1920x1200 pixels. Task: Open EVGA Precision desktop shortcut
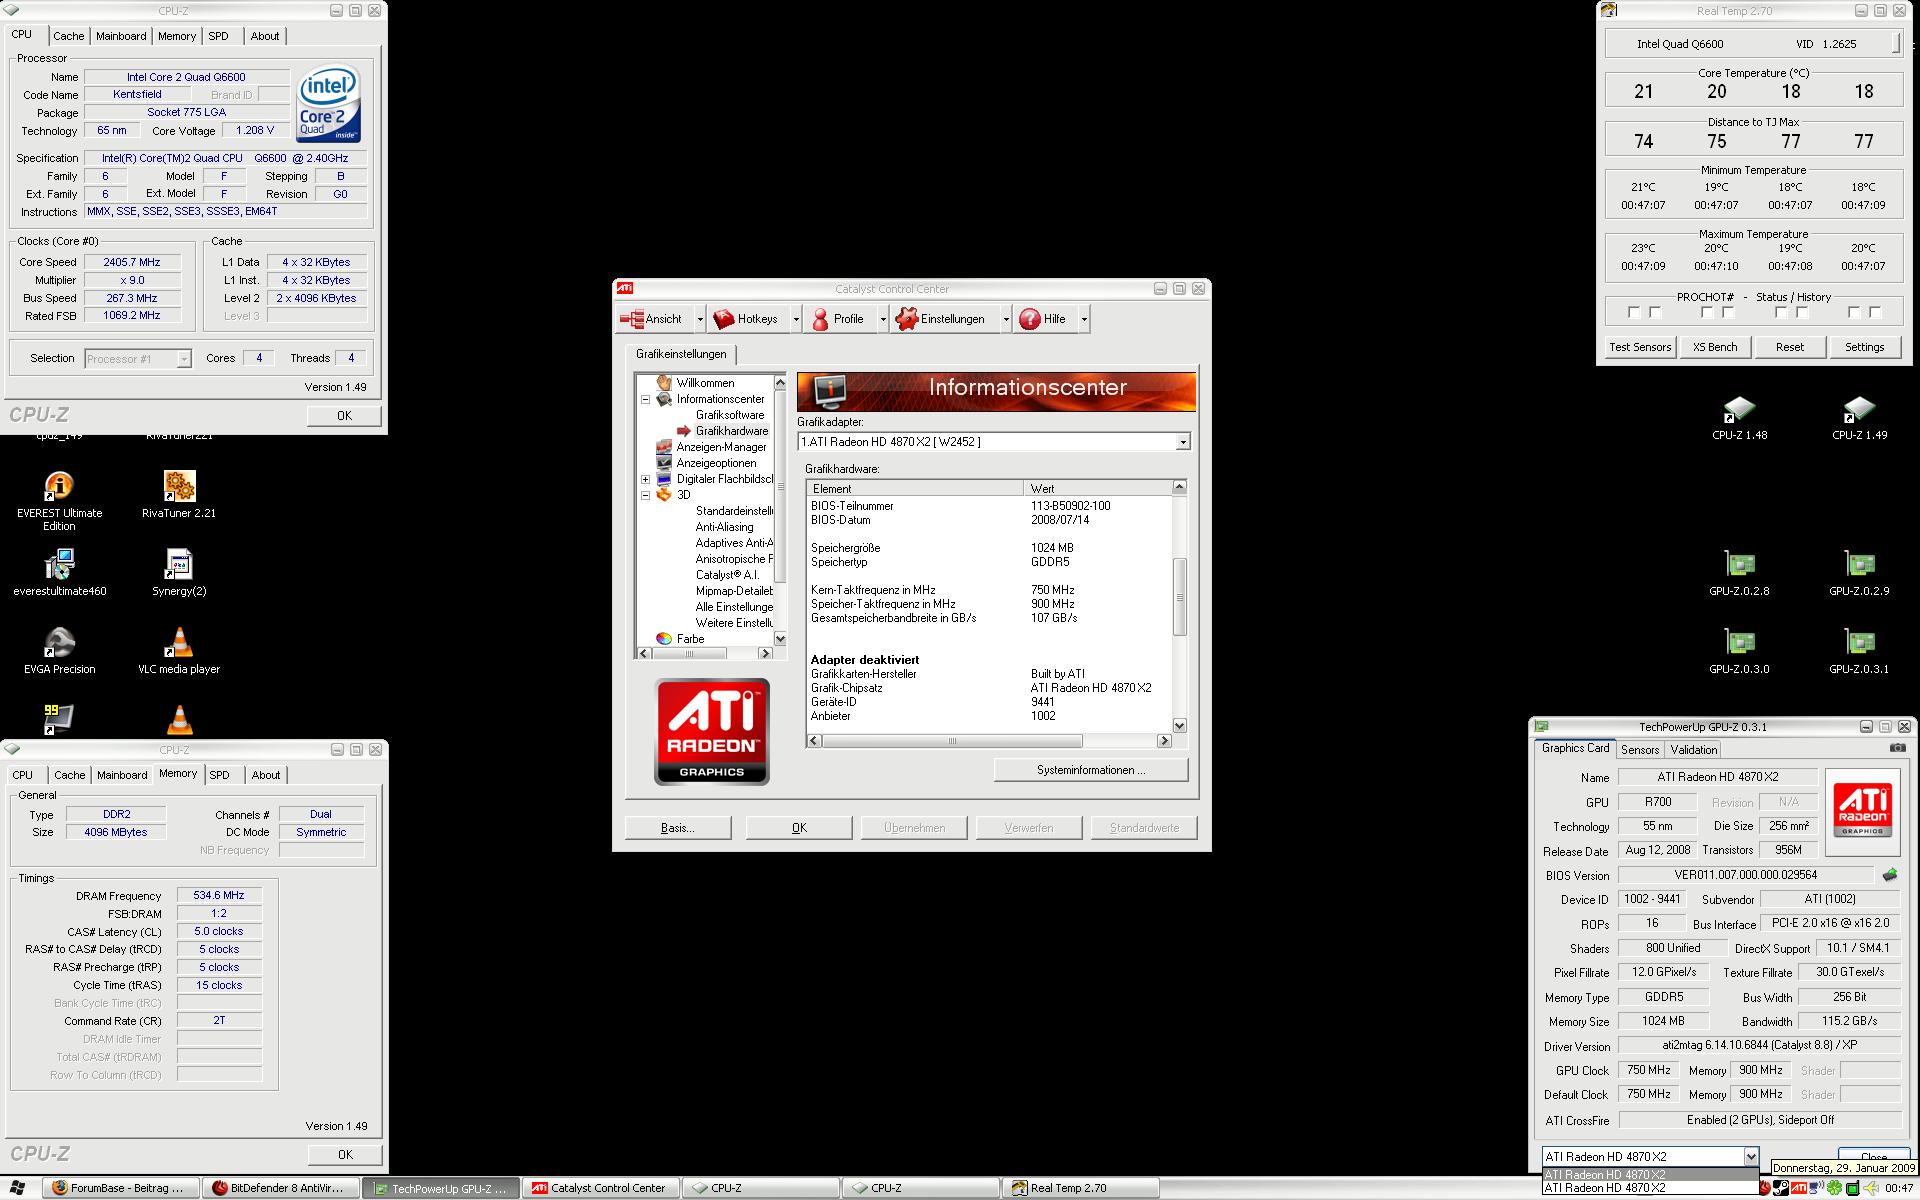59,643
